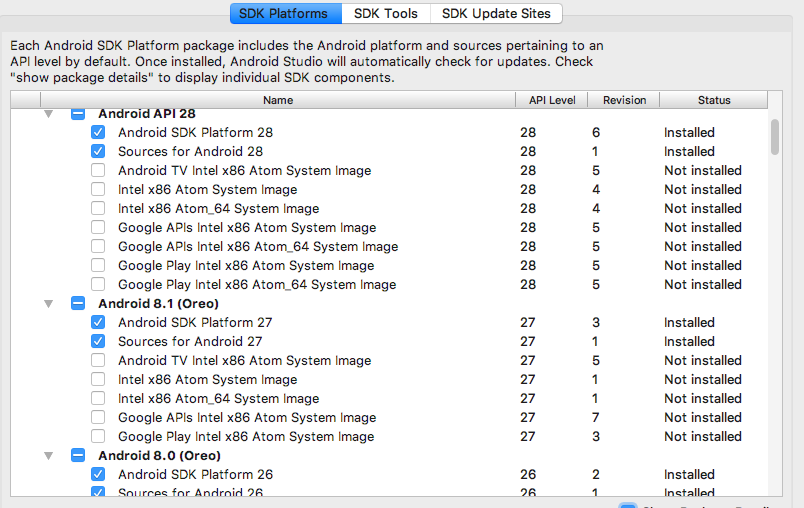Click Installed status of Android SDK Platform 27
This screenshot has width=804, height=508.
pyautogui.click(x=689, y=322)
